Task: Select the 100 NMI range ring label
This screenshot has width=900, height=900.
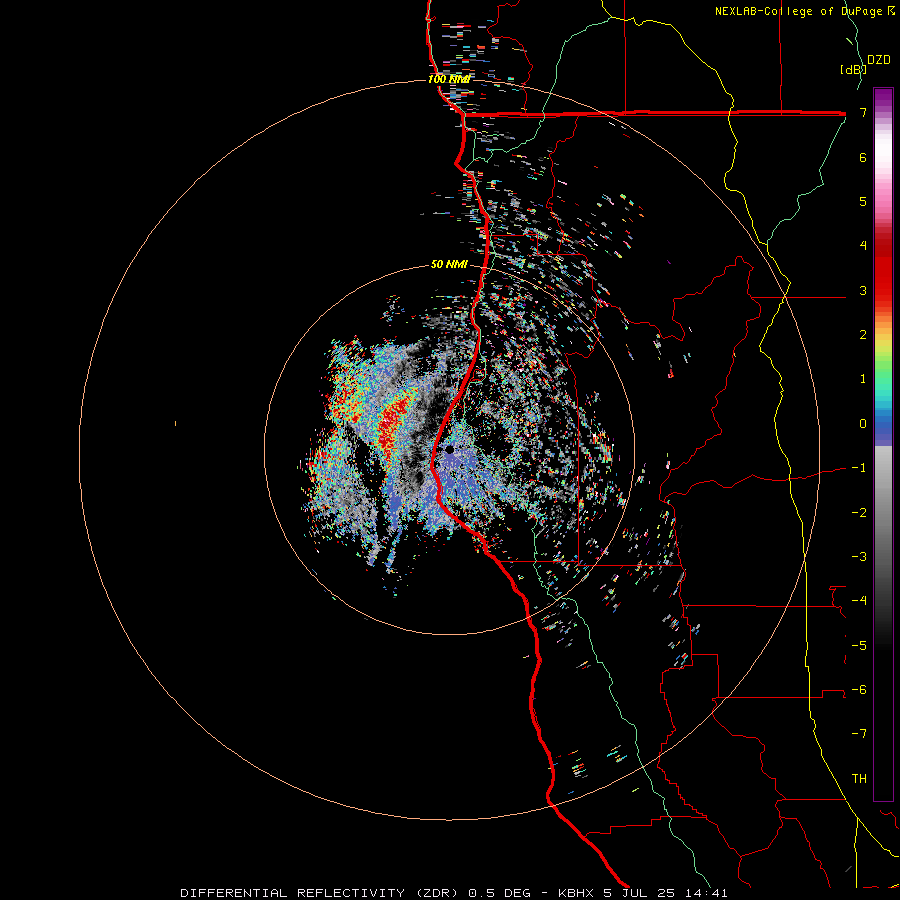Action: click(449, 79)
